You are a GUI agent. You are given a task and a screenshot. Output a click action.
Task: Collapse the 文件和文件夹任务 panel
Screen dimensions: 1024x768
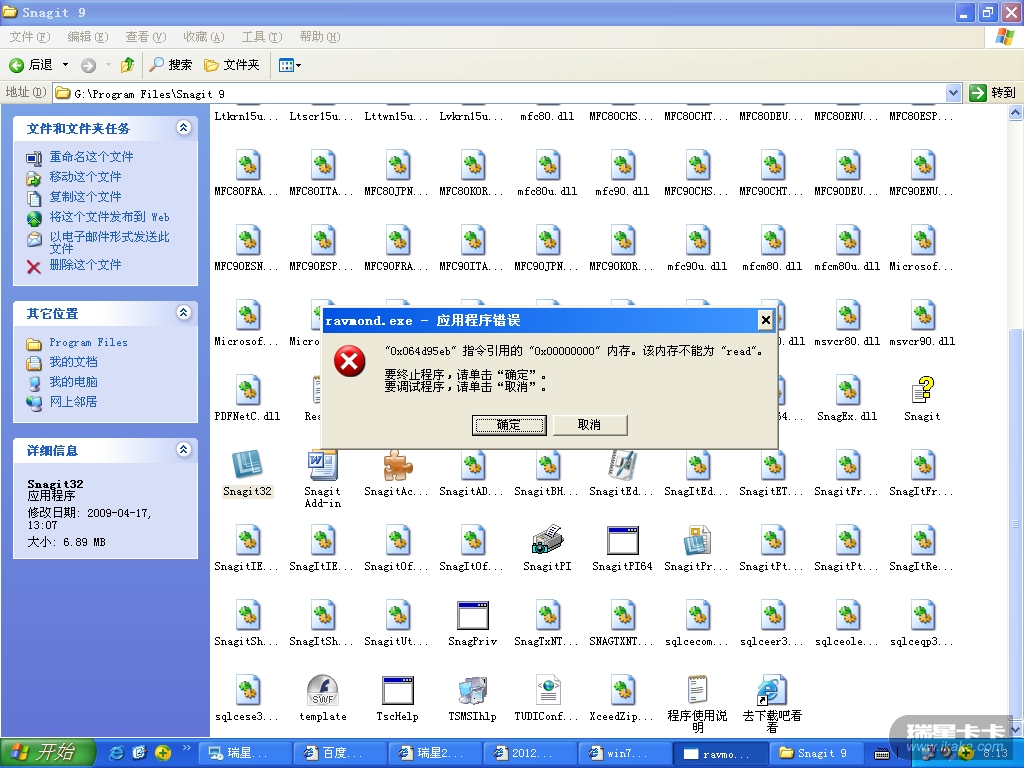(x=184, y=128)
